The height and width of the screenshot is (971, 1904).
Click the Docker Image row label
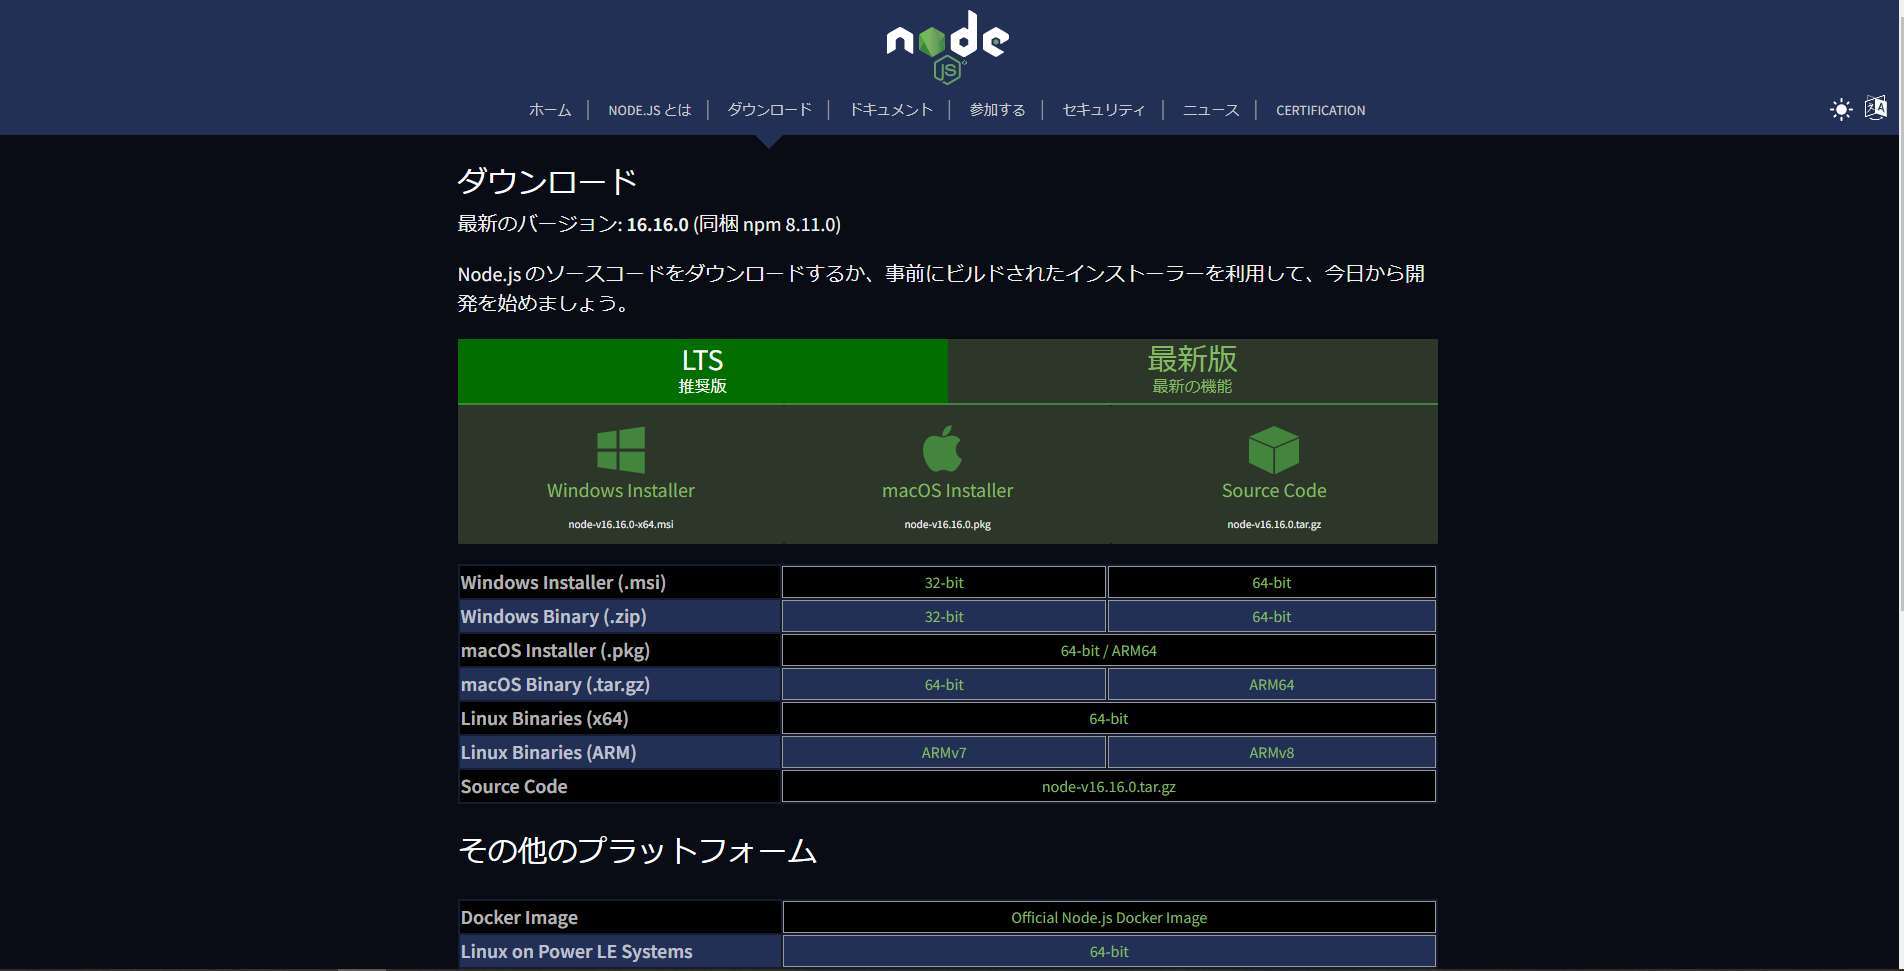pos(519,917)
